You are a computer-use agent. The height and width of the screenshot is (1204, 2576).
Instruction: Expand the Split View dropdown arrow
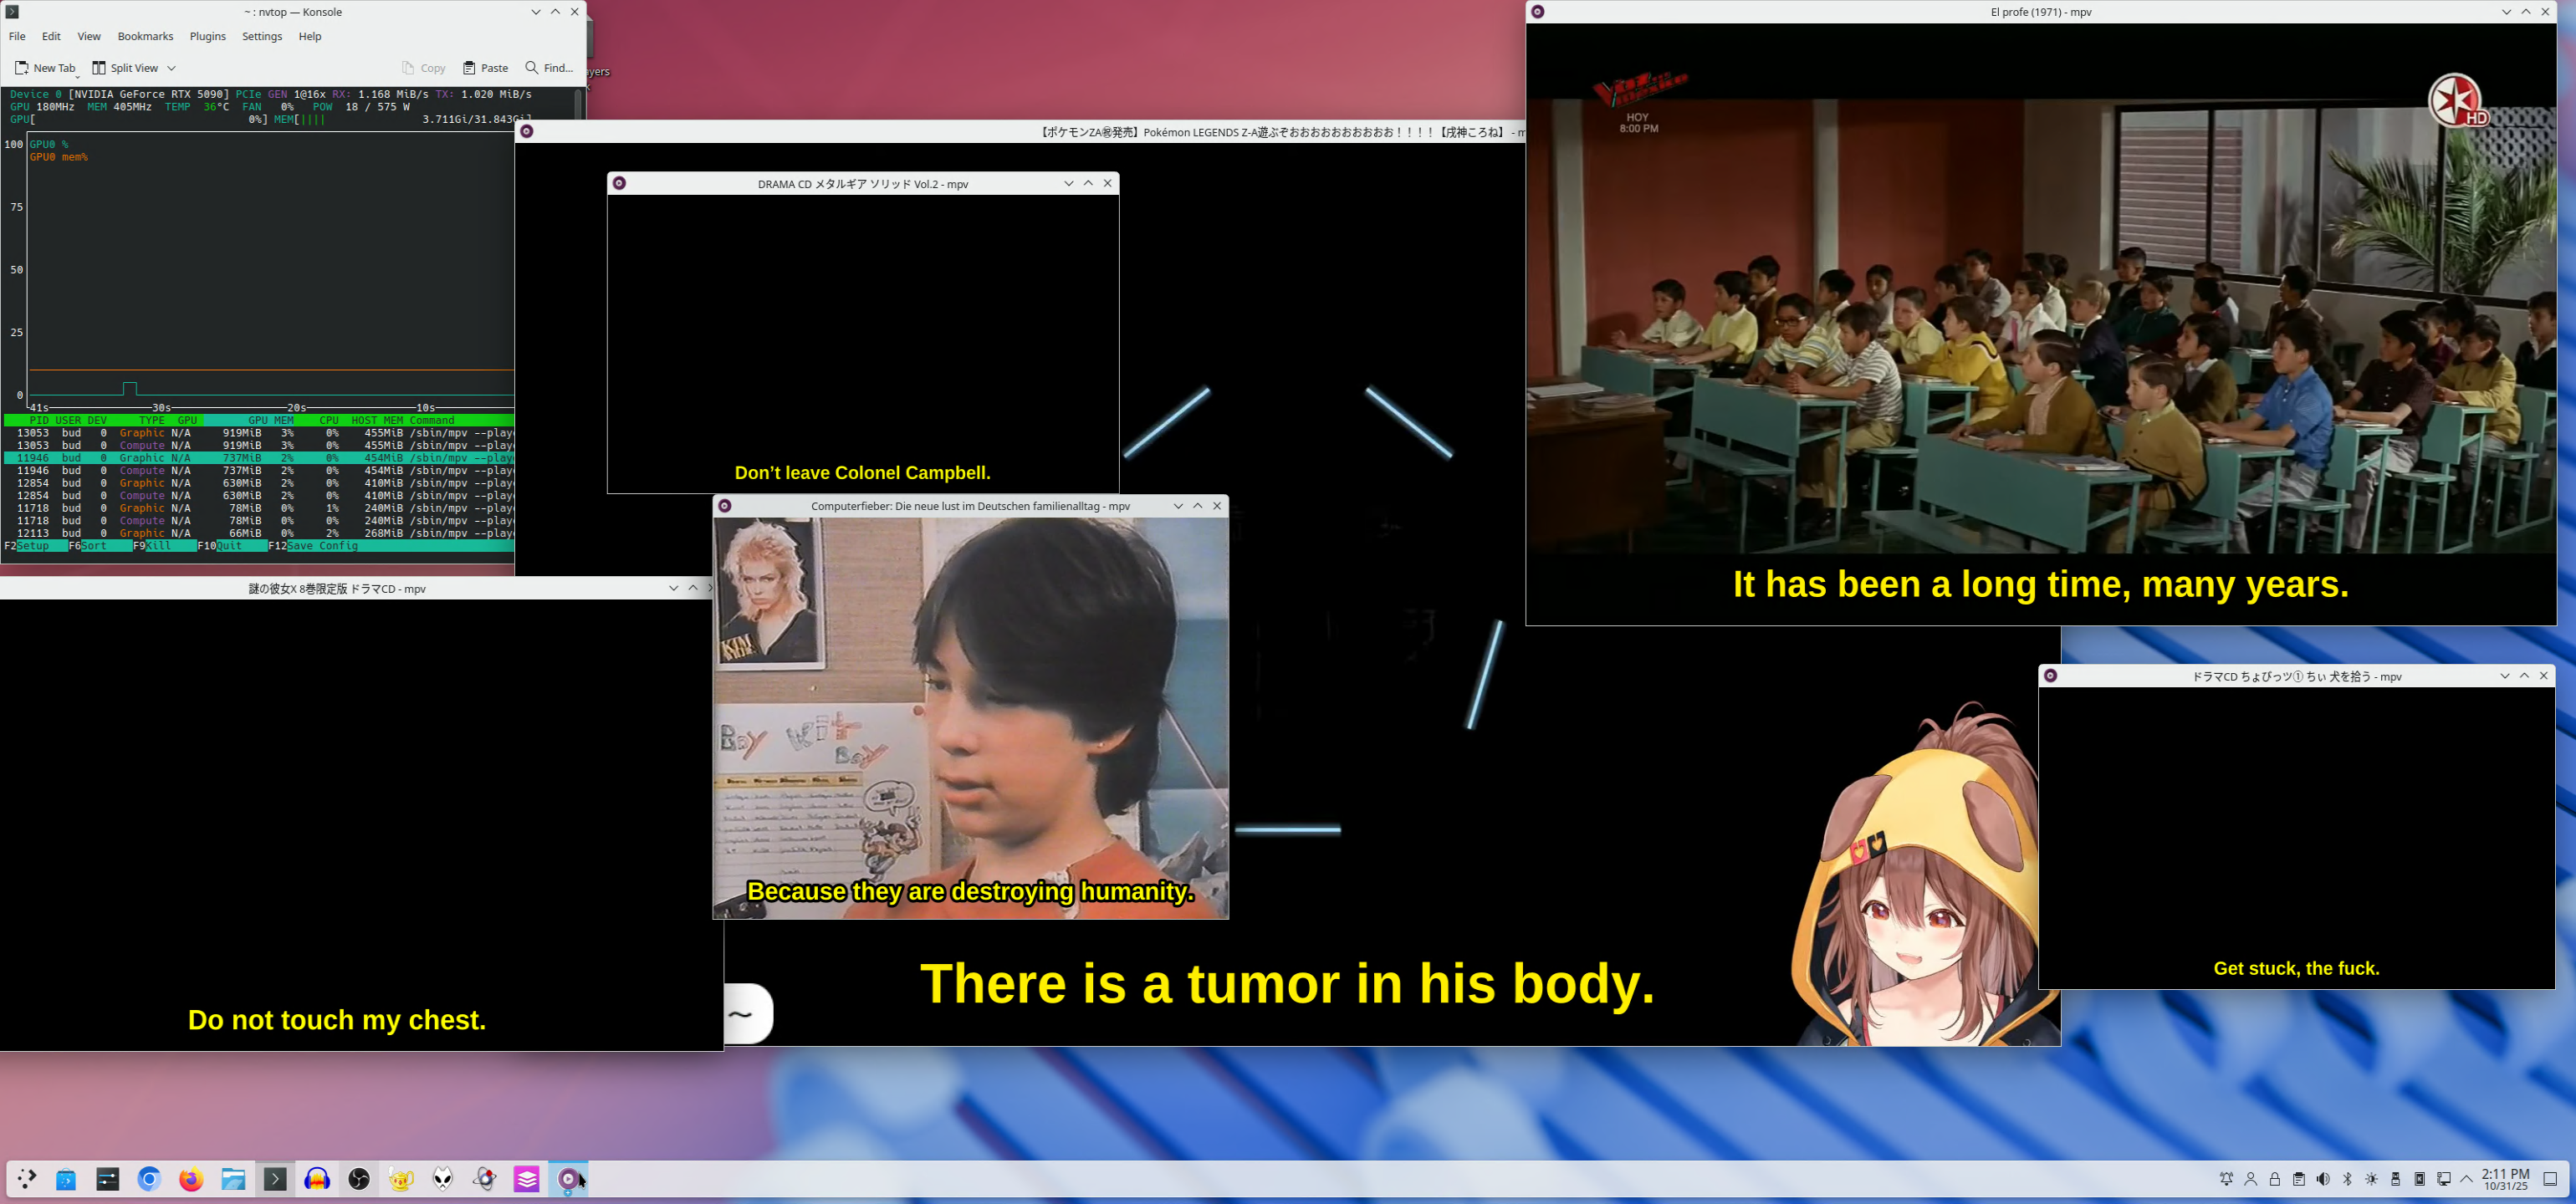click(x=172, y=68)
